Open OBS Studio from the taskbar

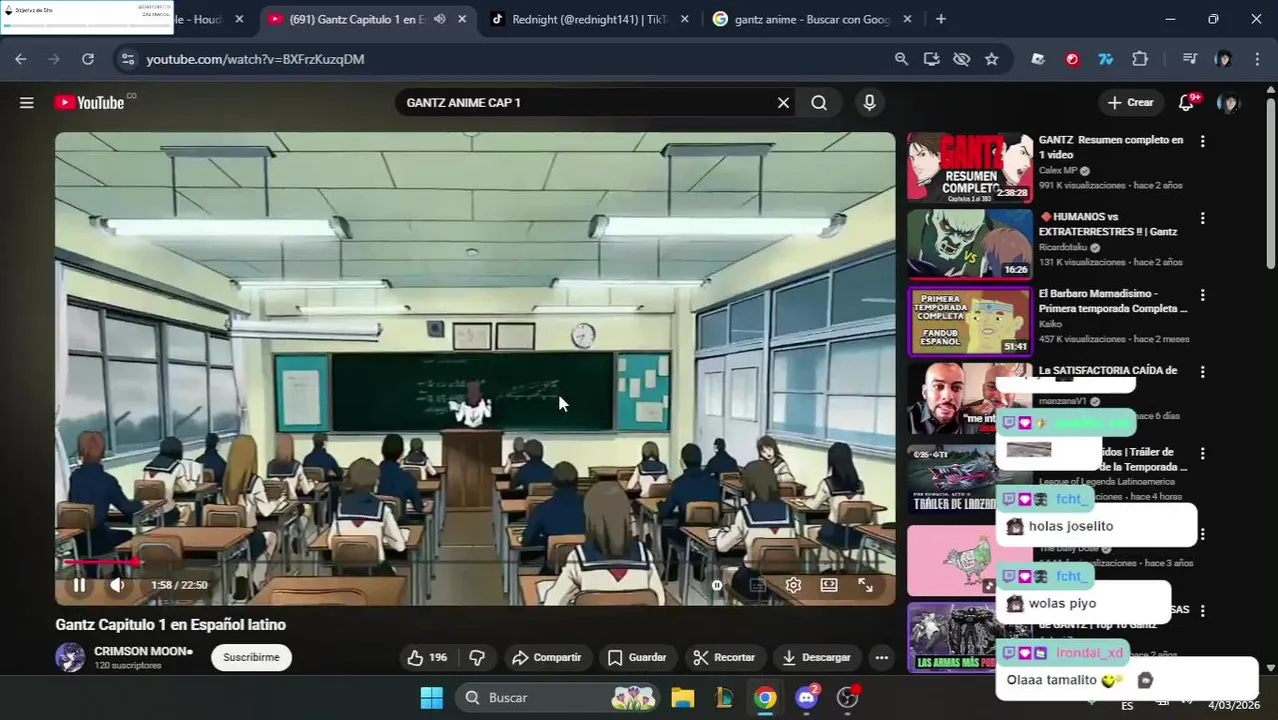coord(849,697)
